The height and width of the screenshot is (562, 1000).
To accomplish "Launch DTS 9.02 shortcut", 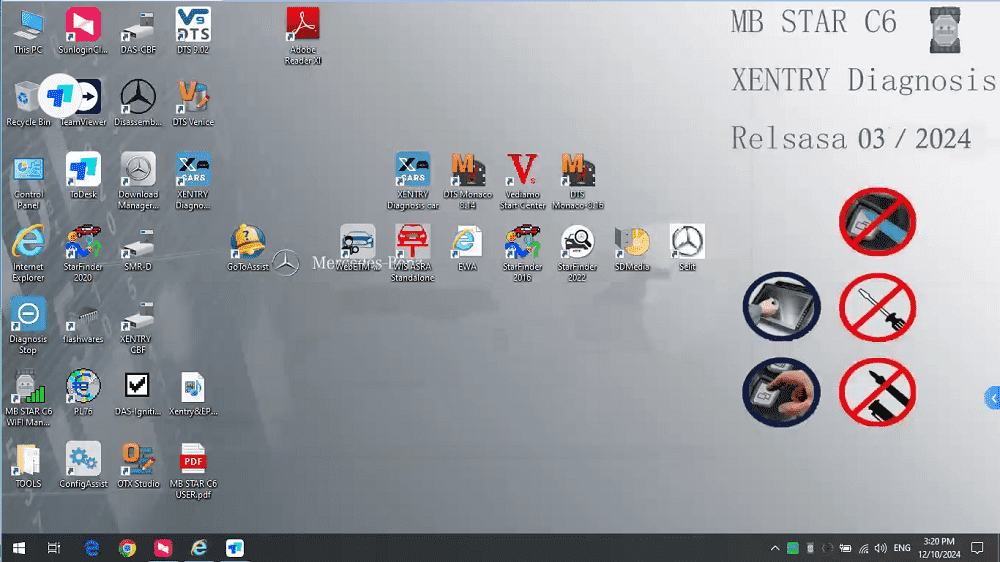I will pos(193,32).
